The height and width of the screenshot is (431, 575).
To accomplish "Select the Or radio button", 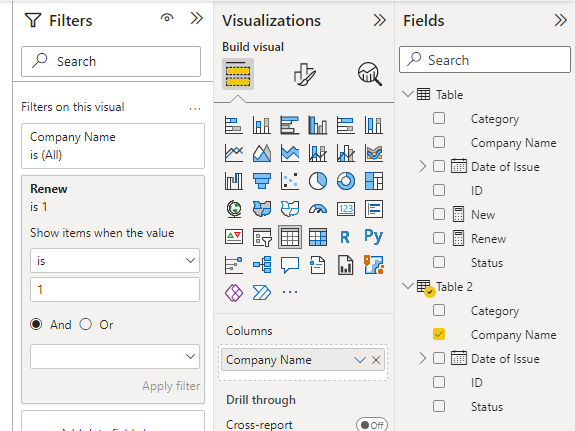I will point(86,324).
